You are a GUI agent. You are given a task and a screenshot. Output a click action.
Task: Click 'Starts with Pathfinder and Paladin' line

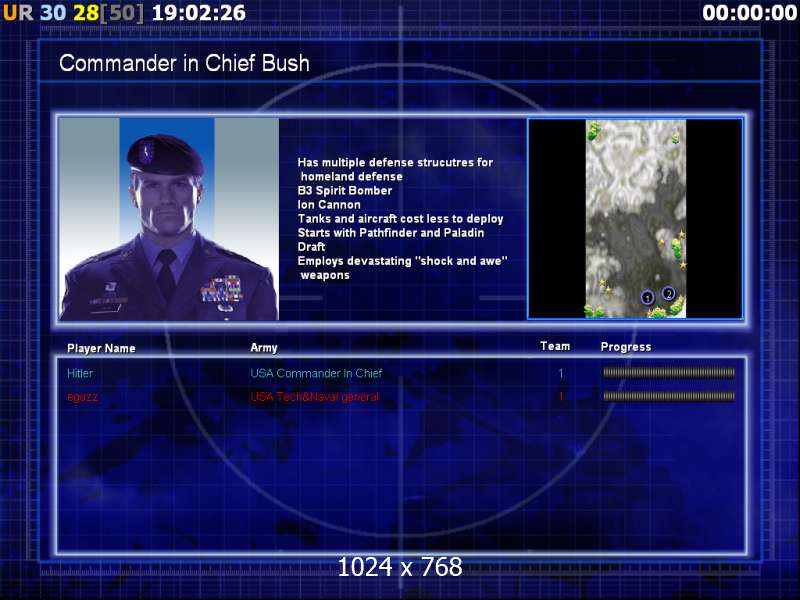391,233
